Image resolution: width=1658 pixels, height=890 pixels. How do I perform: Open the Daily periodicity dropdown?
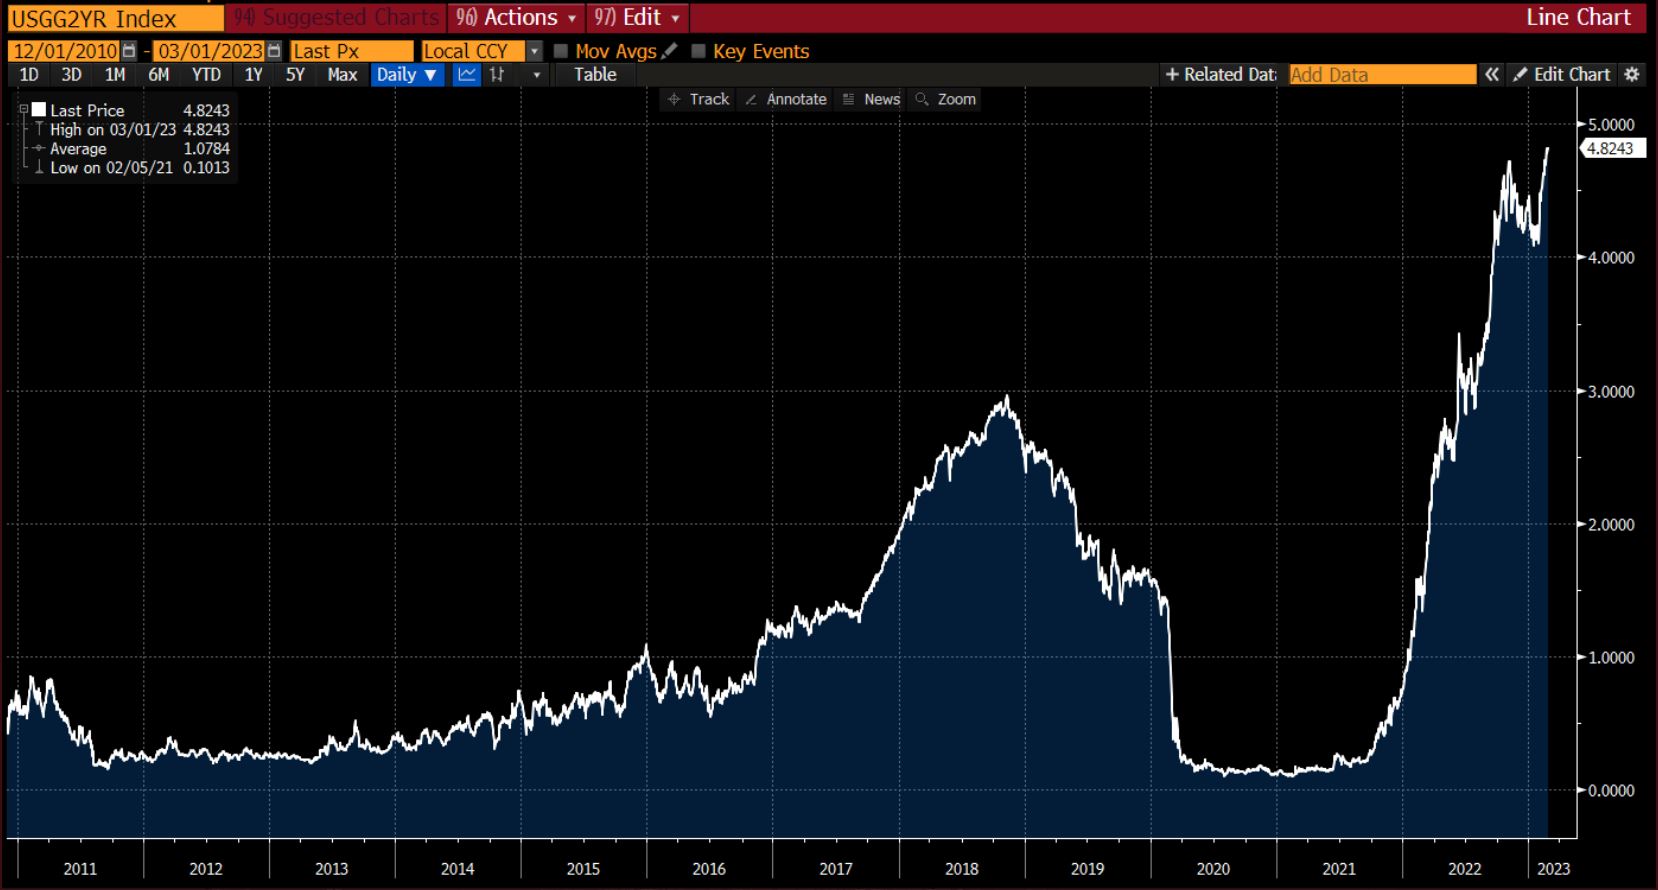pos(407,75)
